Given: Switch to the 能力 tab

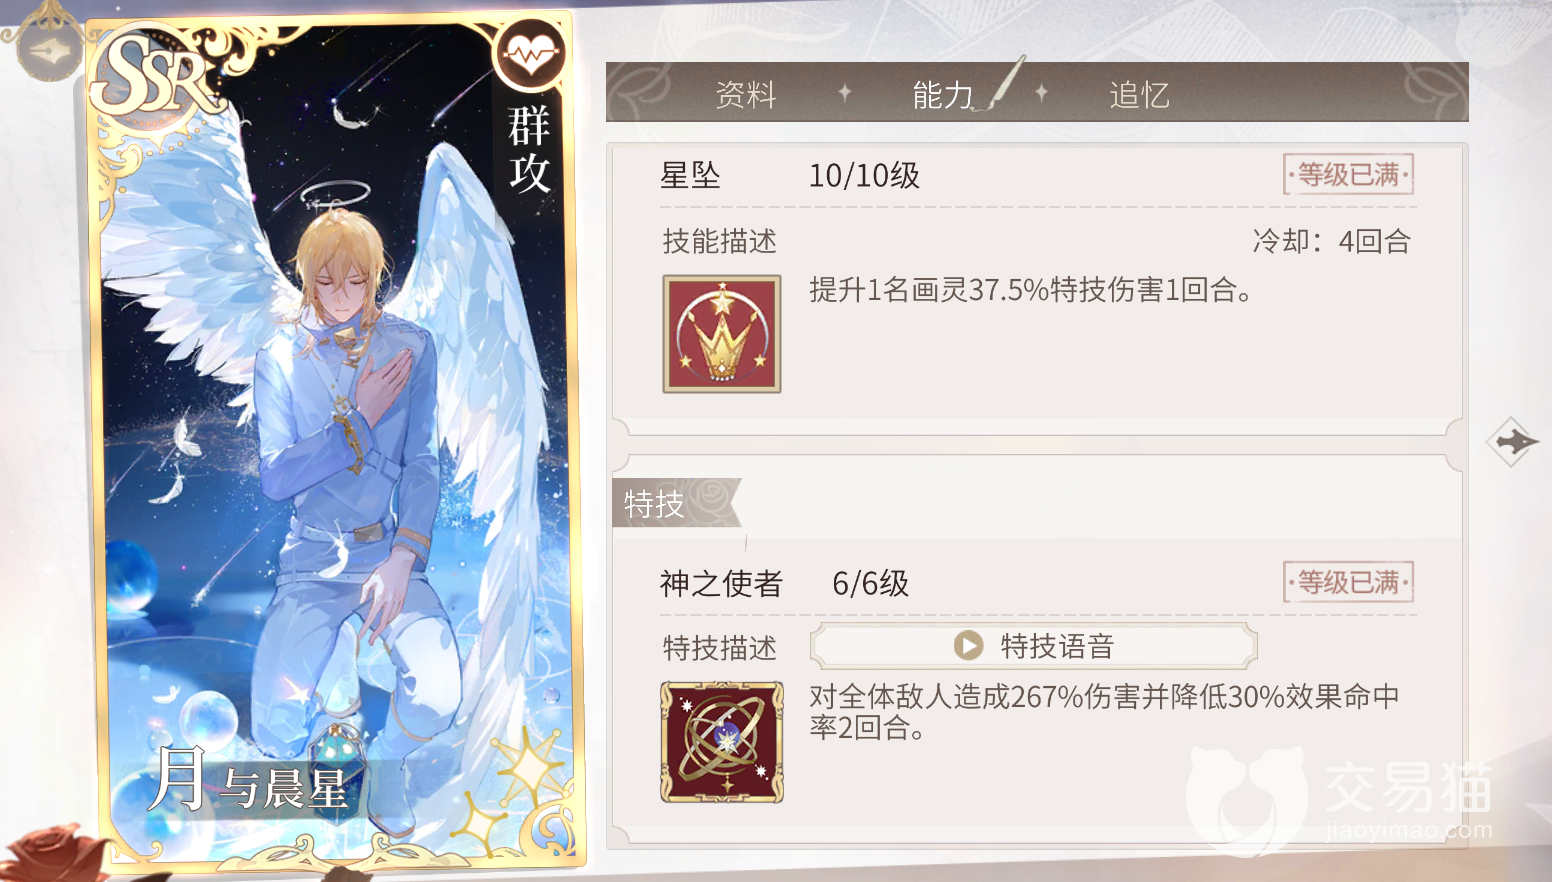Looking at the screenshot, I should click(943, 95).
